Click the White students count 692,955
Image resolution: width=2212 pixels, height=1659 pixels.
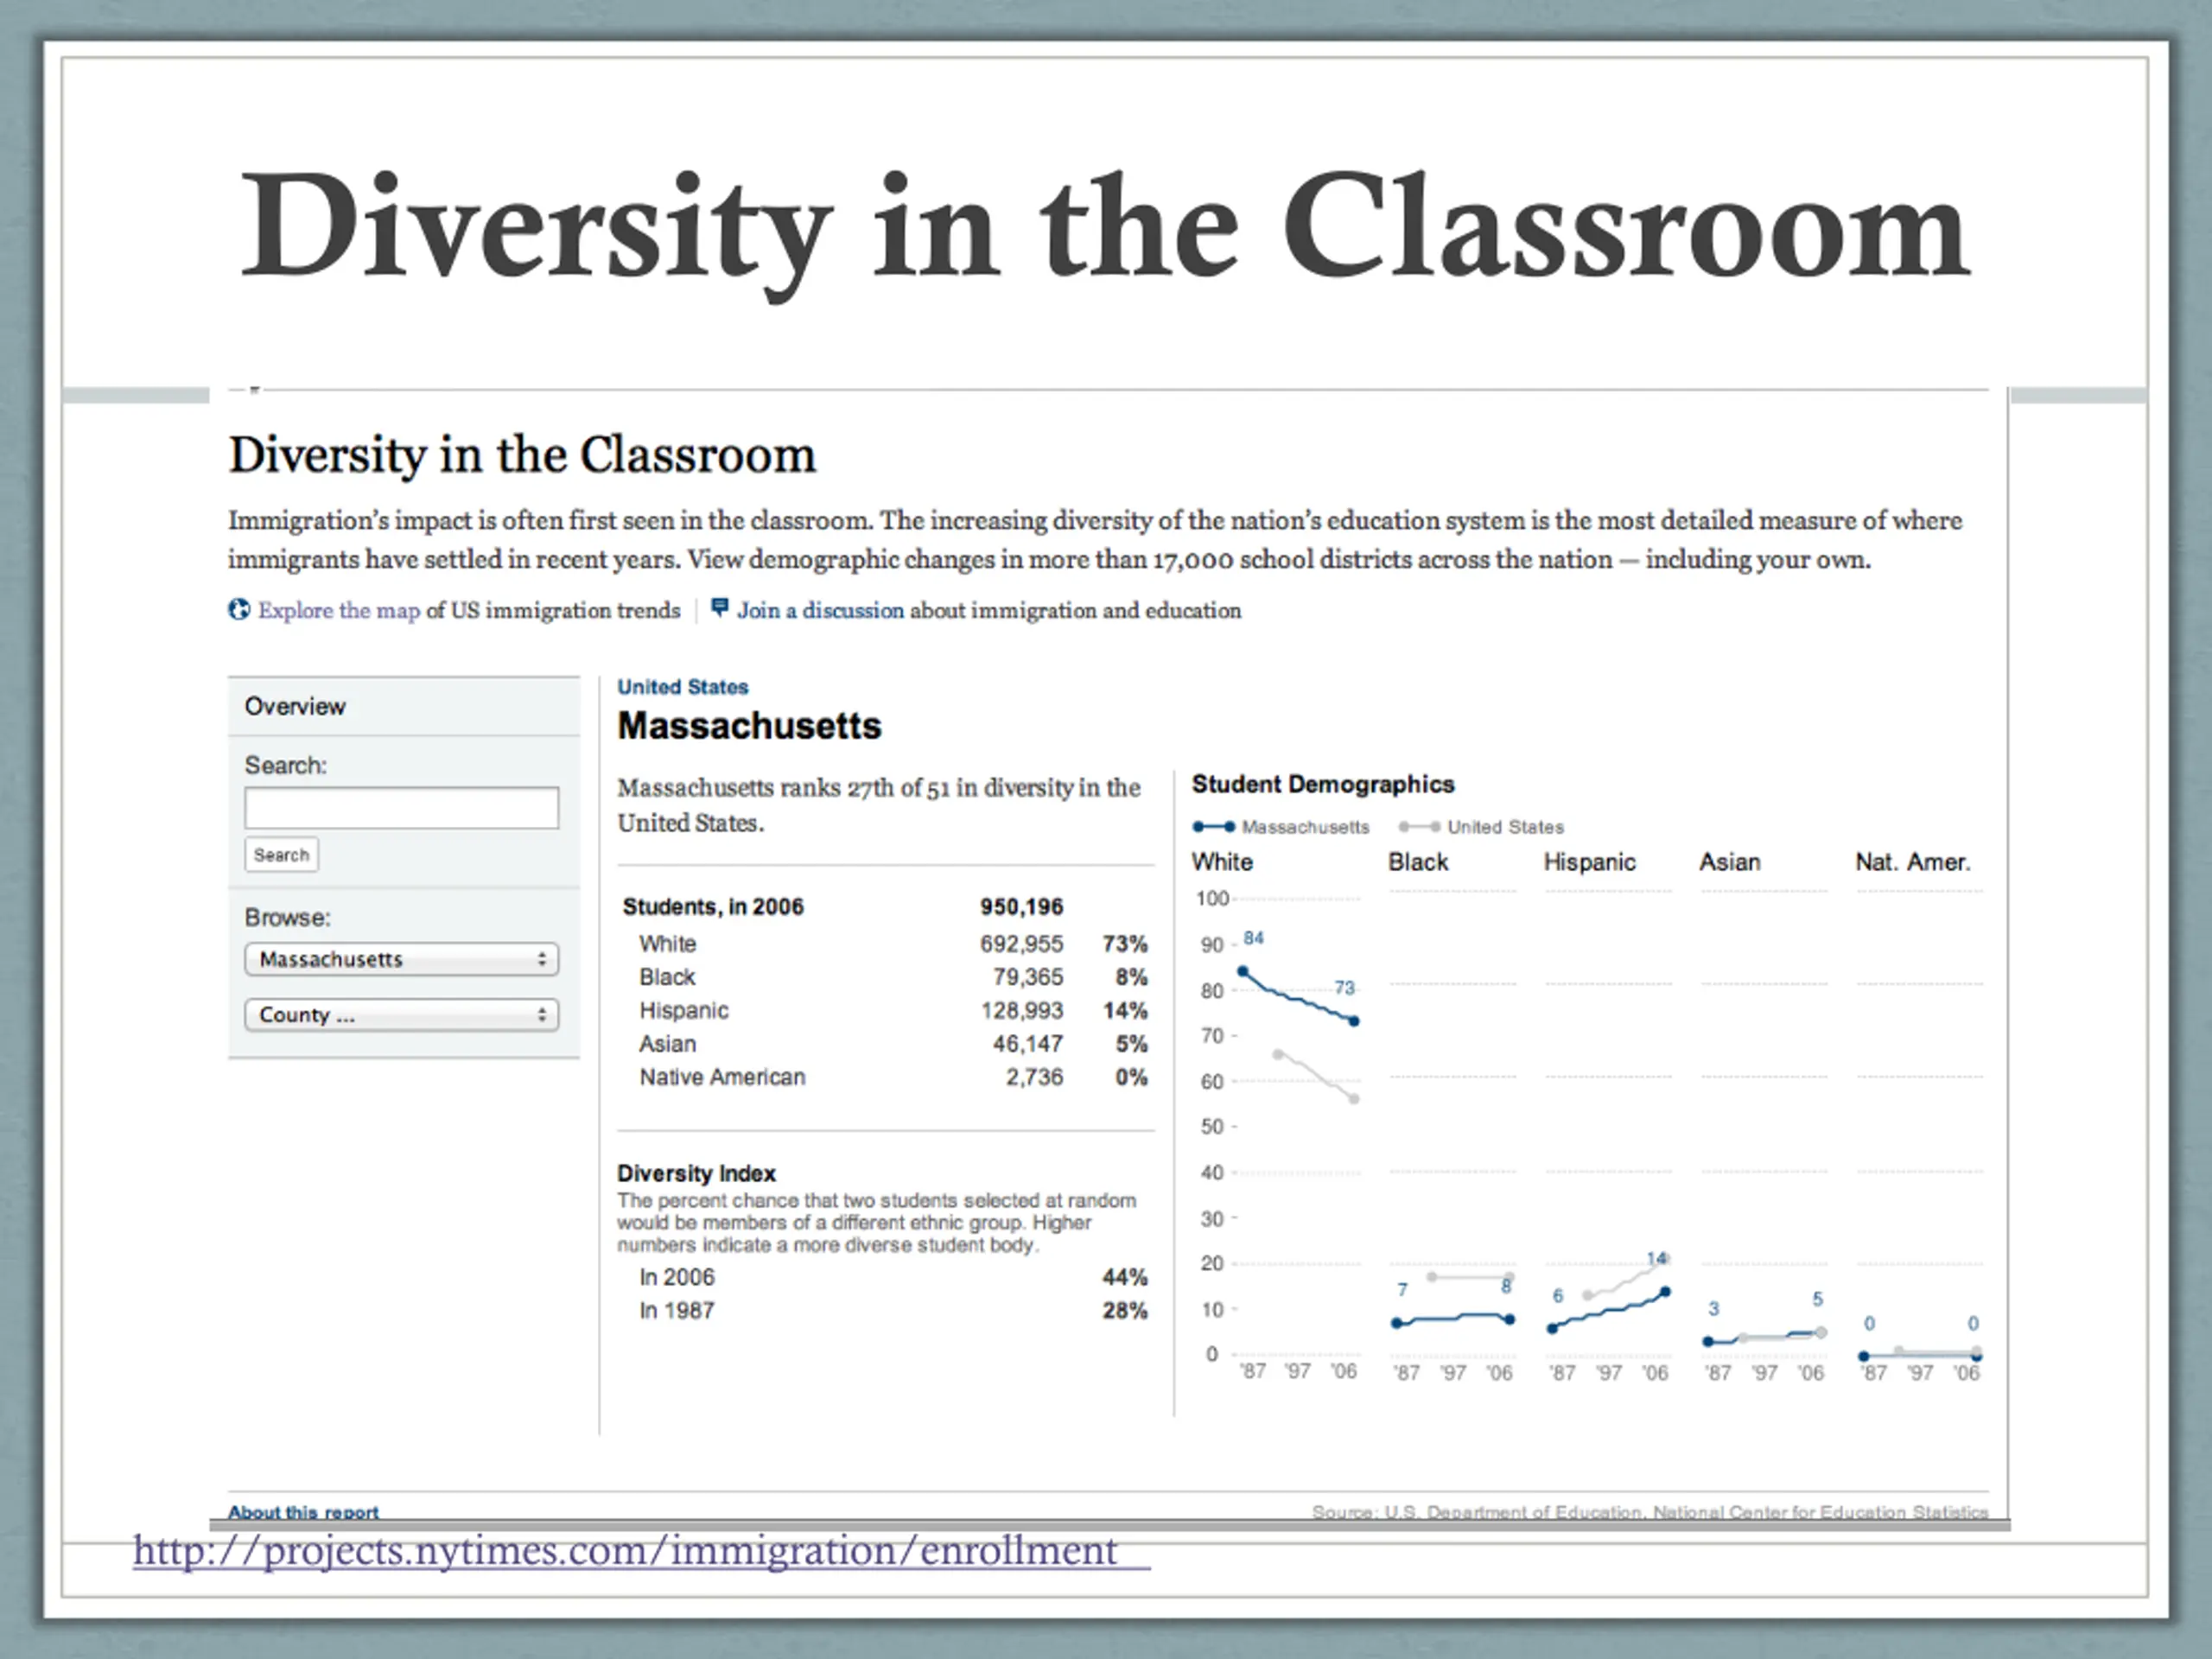pos(1021,944)
